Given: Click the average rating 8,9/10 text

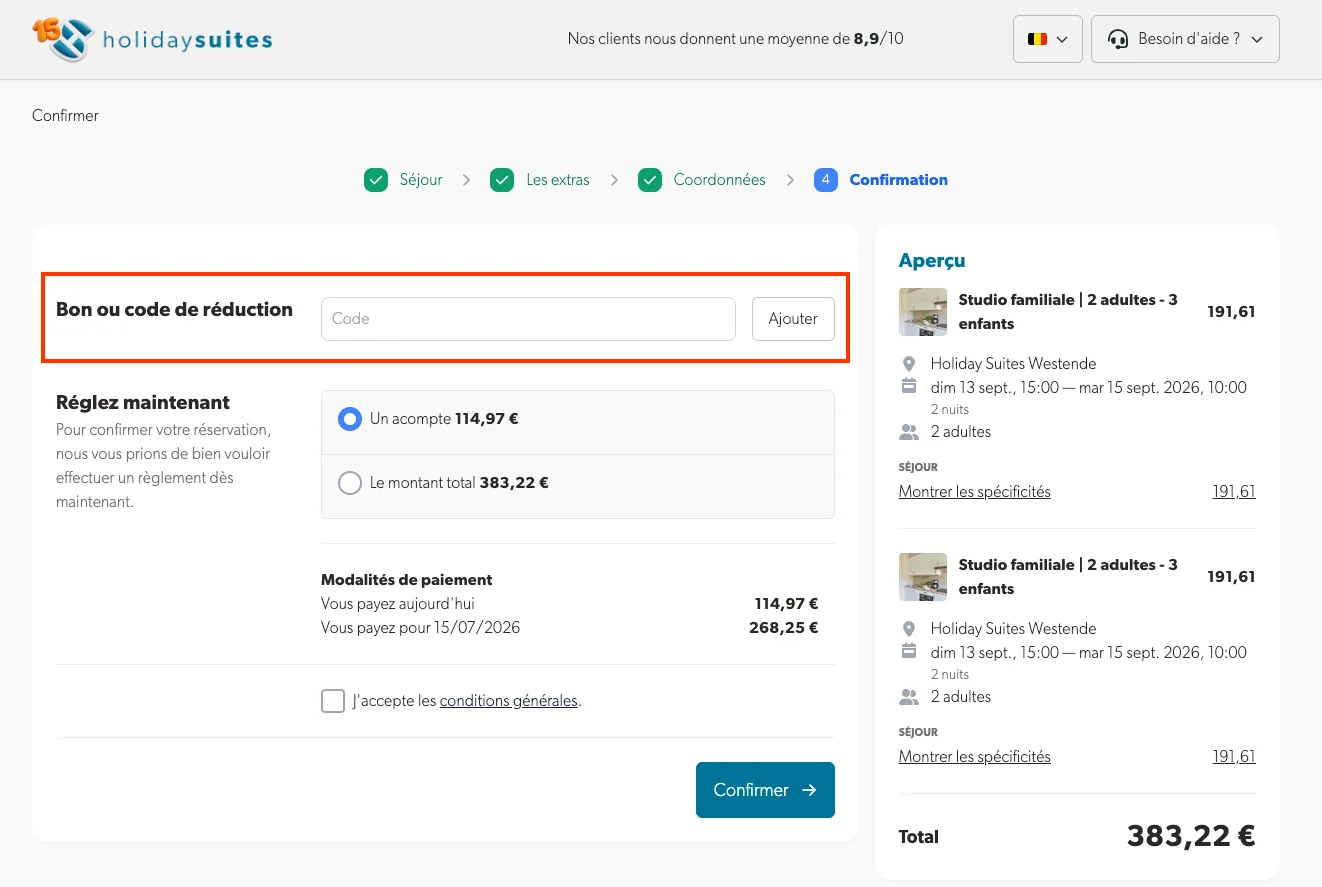Looking at the screenshot, I should (x=878, y=40).
